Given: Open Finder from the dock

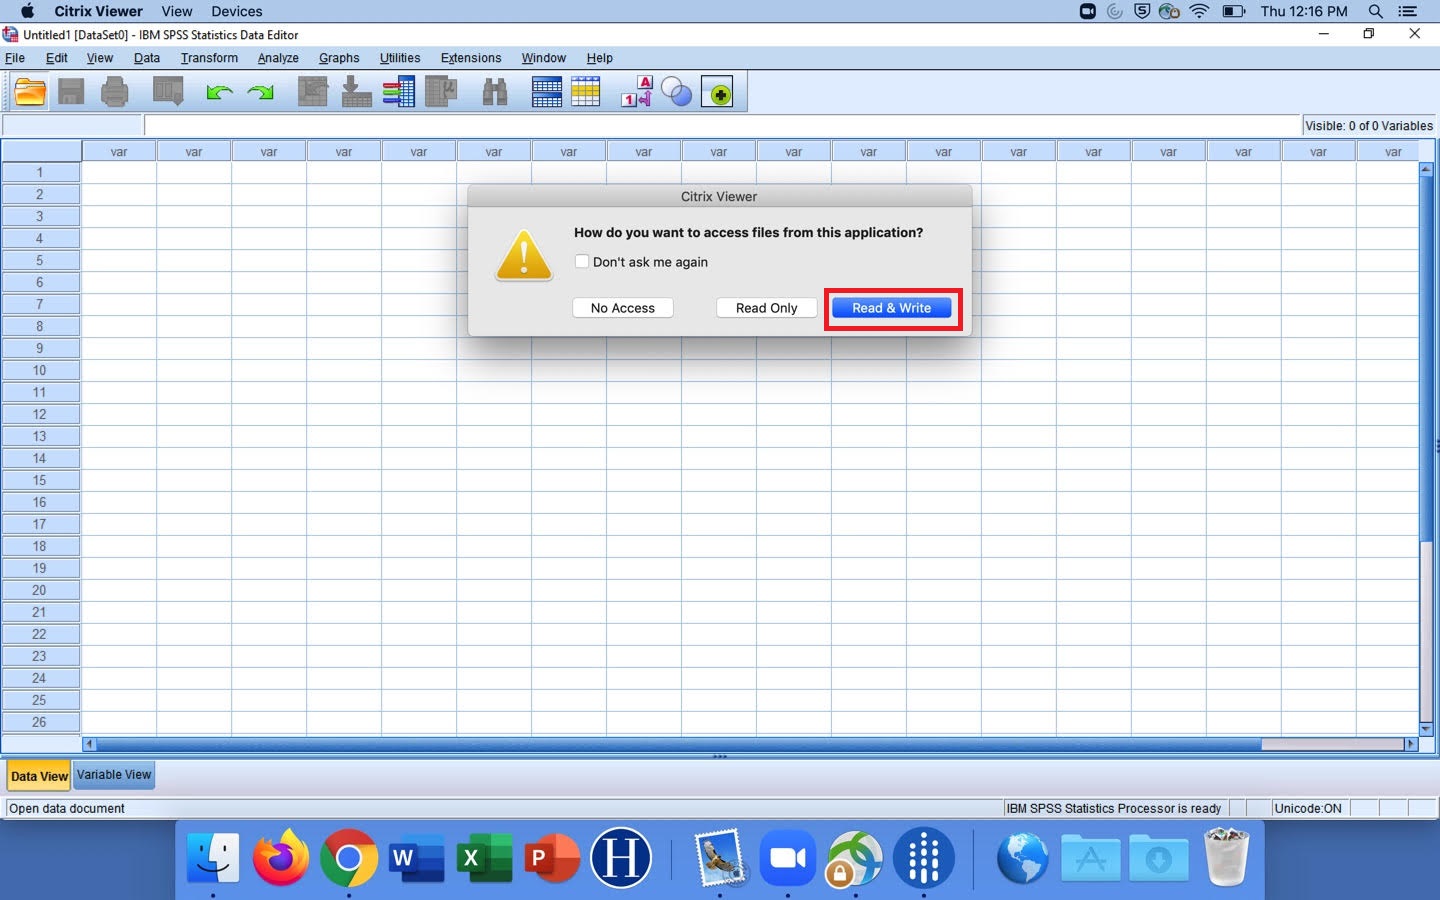Looking at the screenshot, I should (x=213, y=858).
